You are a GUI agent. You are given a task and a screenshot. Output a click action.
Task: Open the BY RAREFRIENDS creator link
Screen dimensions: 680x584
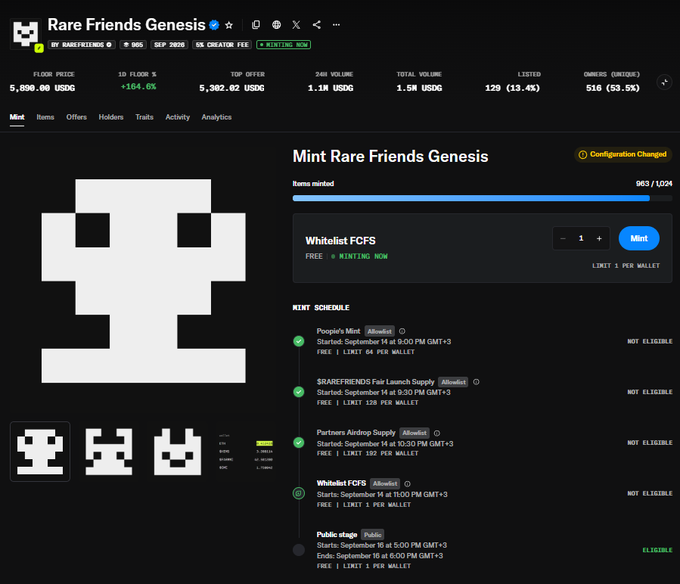point(82,45)
